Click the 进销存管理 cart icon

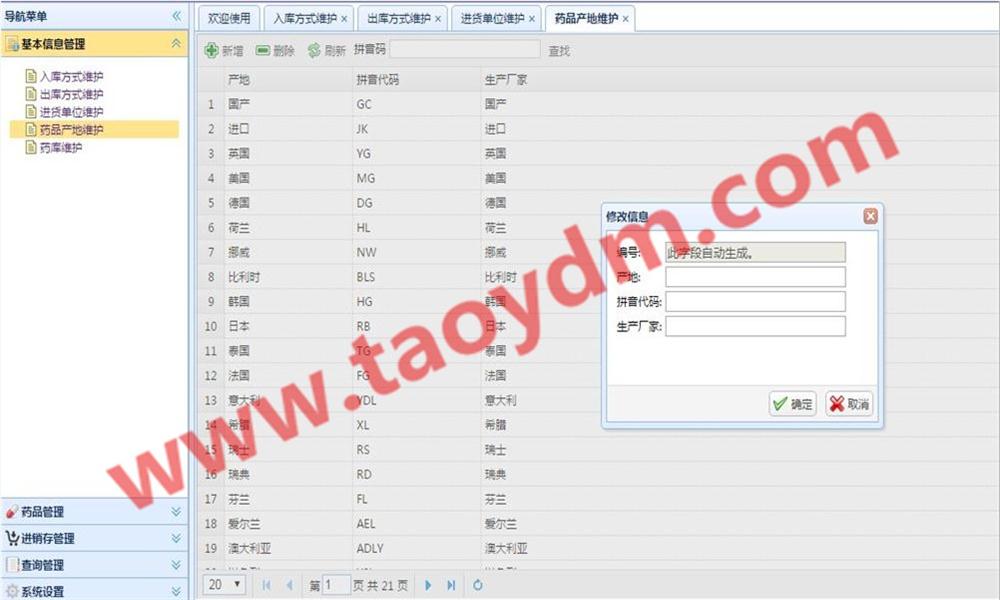point(11,538)
